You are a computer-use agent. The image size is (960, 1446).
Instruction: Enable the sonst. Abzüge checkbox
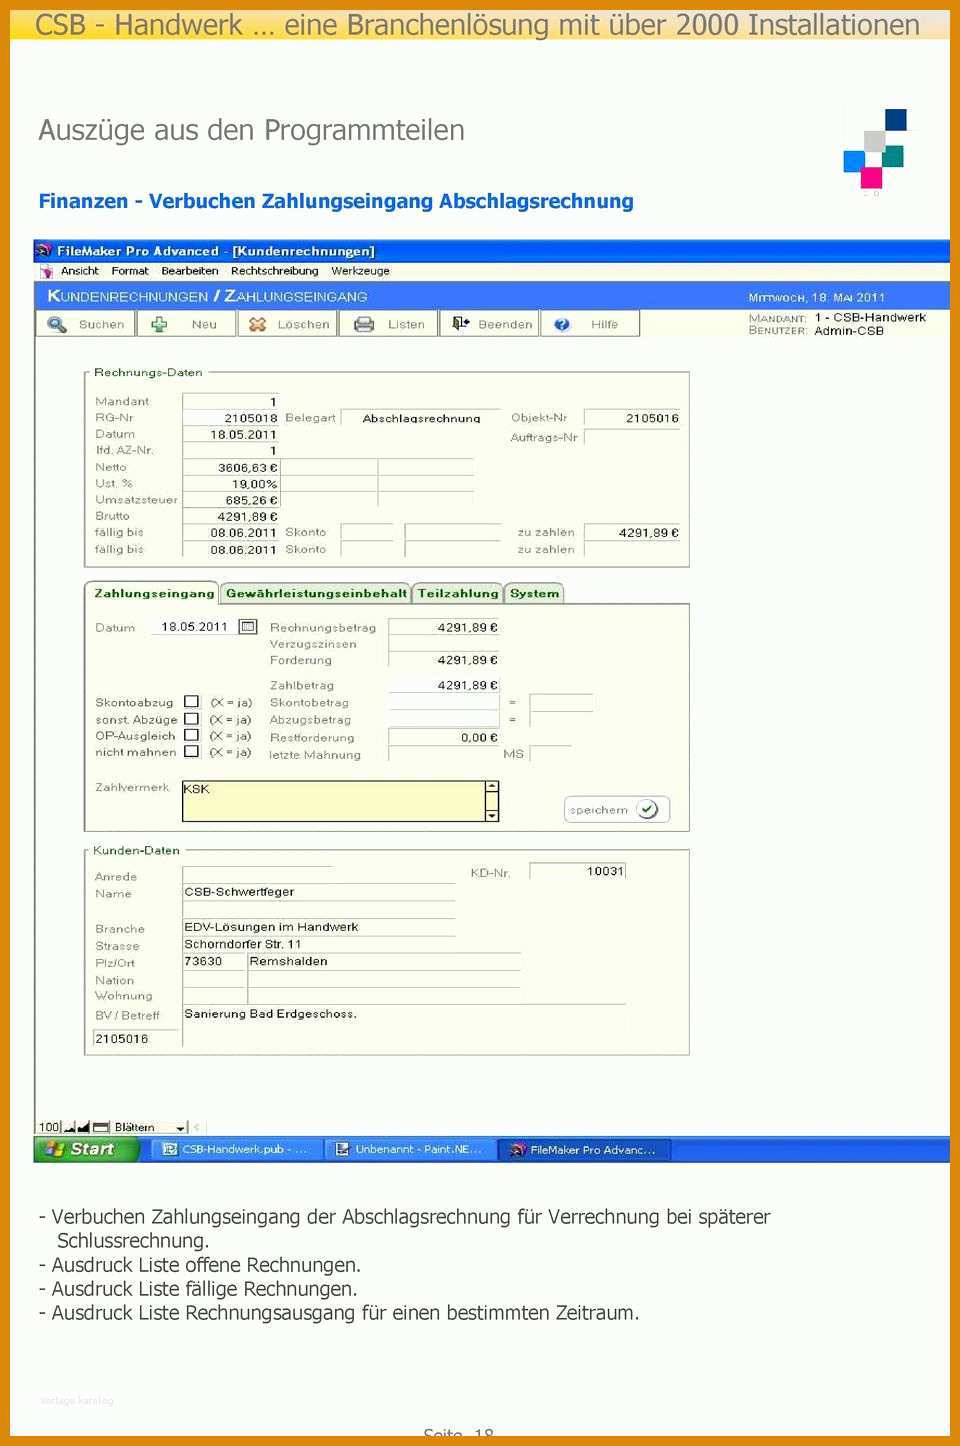[x=191, y=718]
